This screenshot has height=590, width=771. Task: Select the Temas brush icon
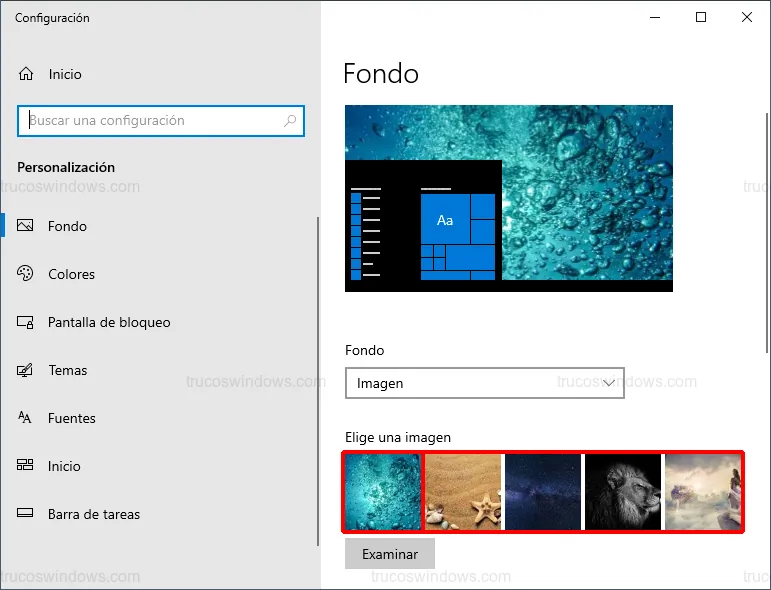(x=26, y=370)
